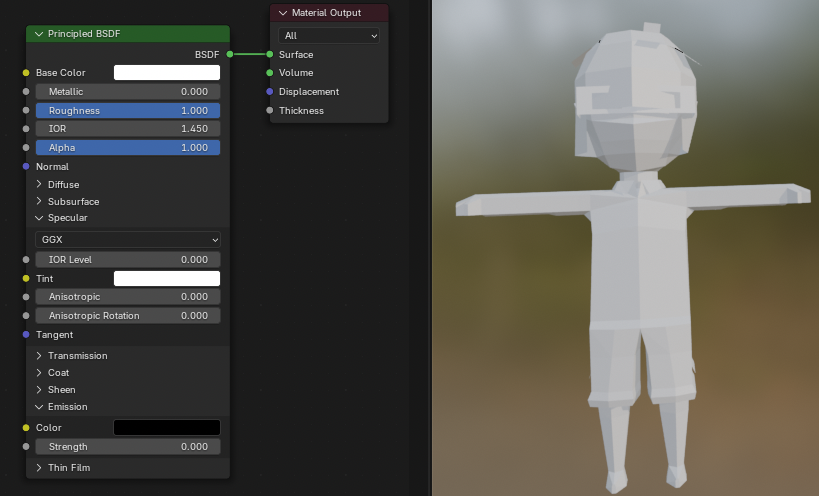
Task: Expand the Diffuse panel
Action: tap(39, 184)
